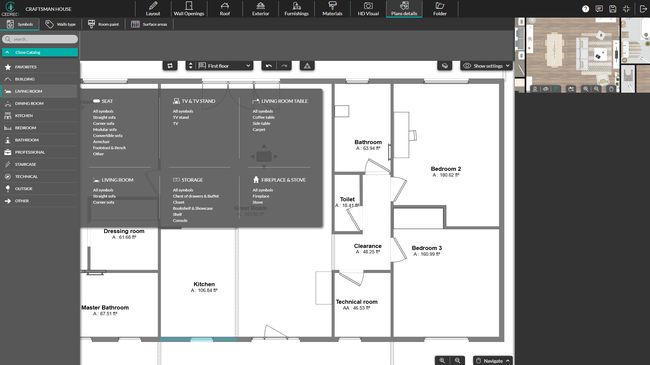The height and width of the screenshot is (365, 650).
Task: Click the swap view arrows button
Action: (170, 66)
